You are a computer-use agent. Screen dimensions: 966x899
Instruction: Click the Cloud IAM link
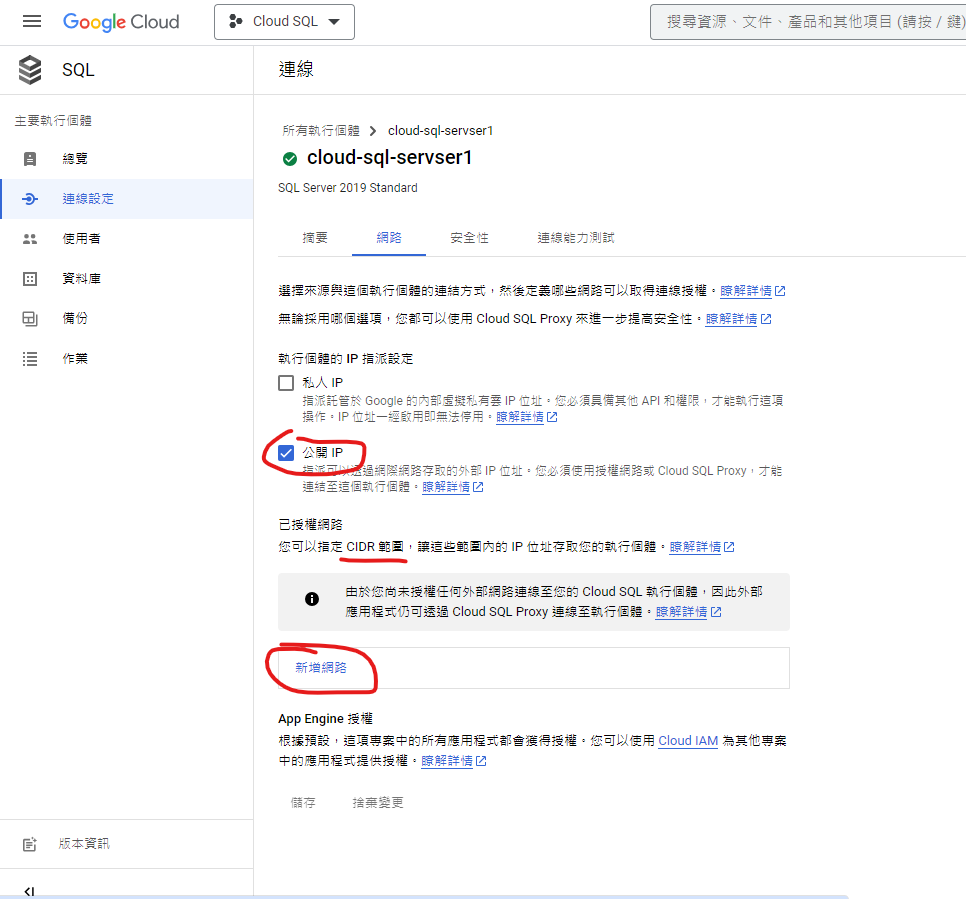[688, 741]
